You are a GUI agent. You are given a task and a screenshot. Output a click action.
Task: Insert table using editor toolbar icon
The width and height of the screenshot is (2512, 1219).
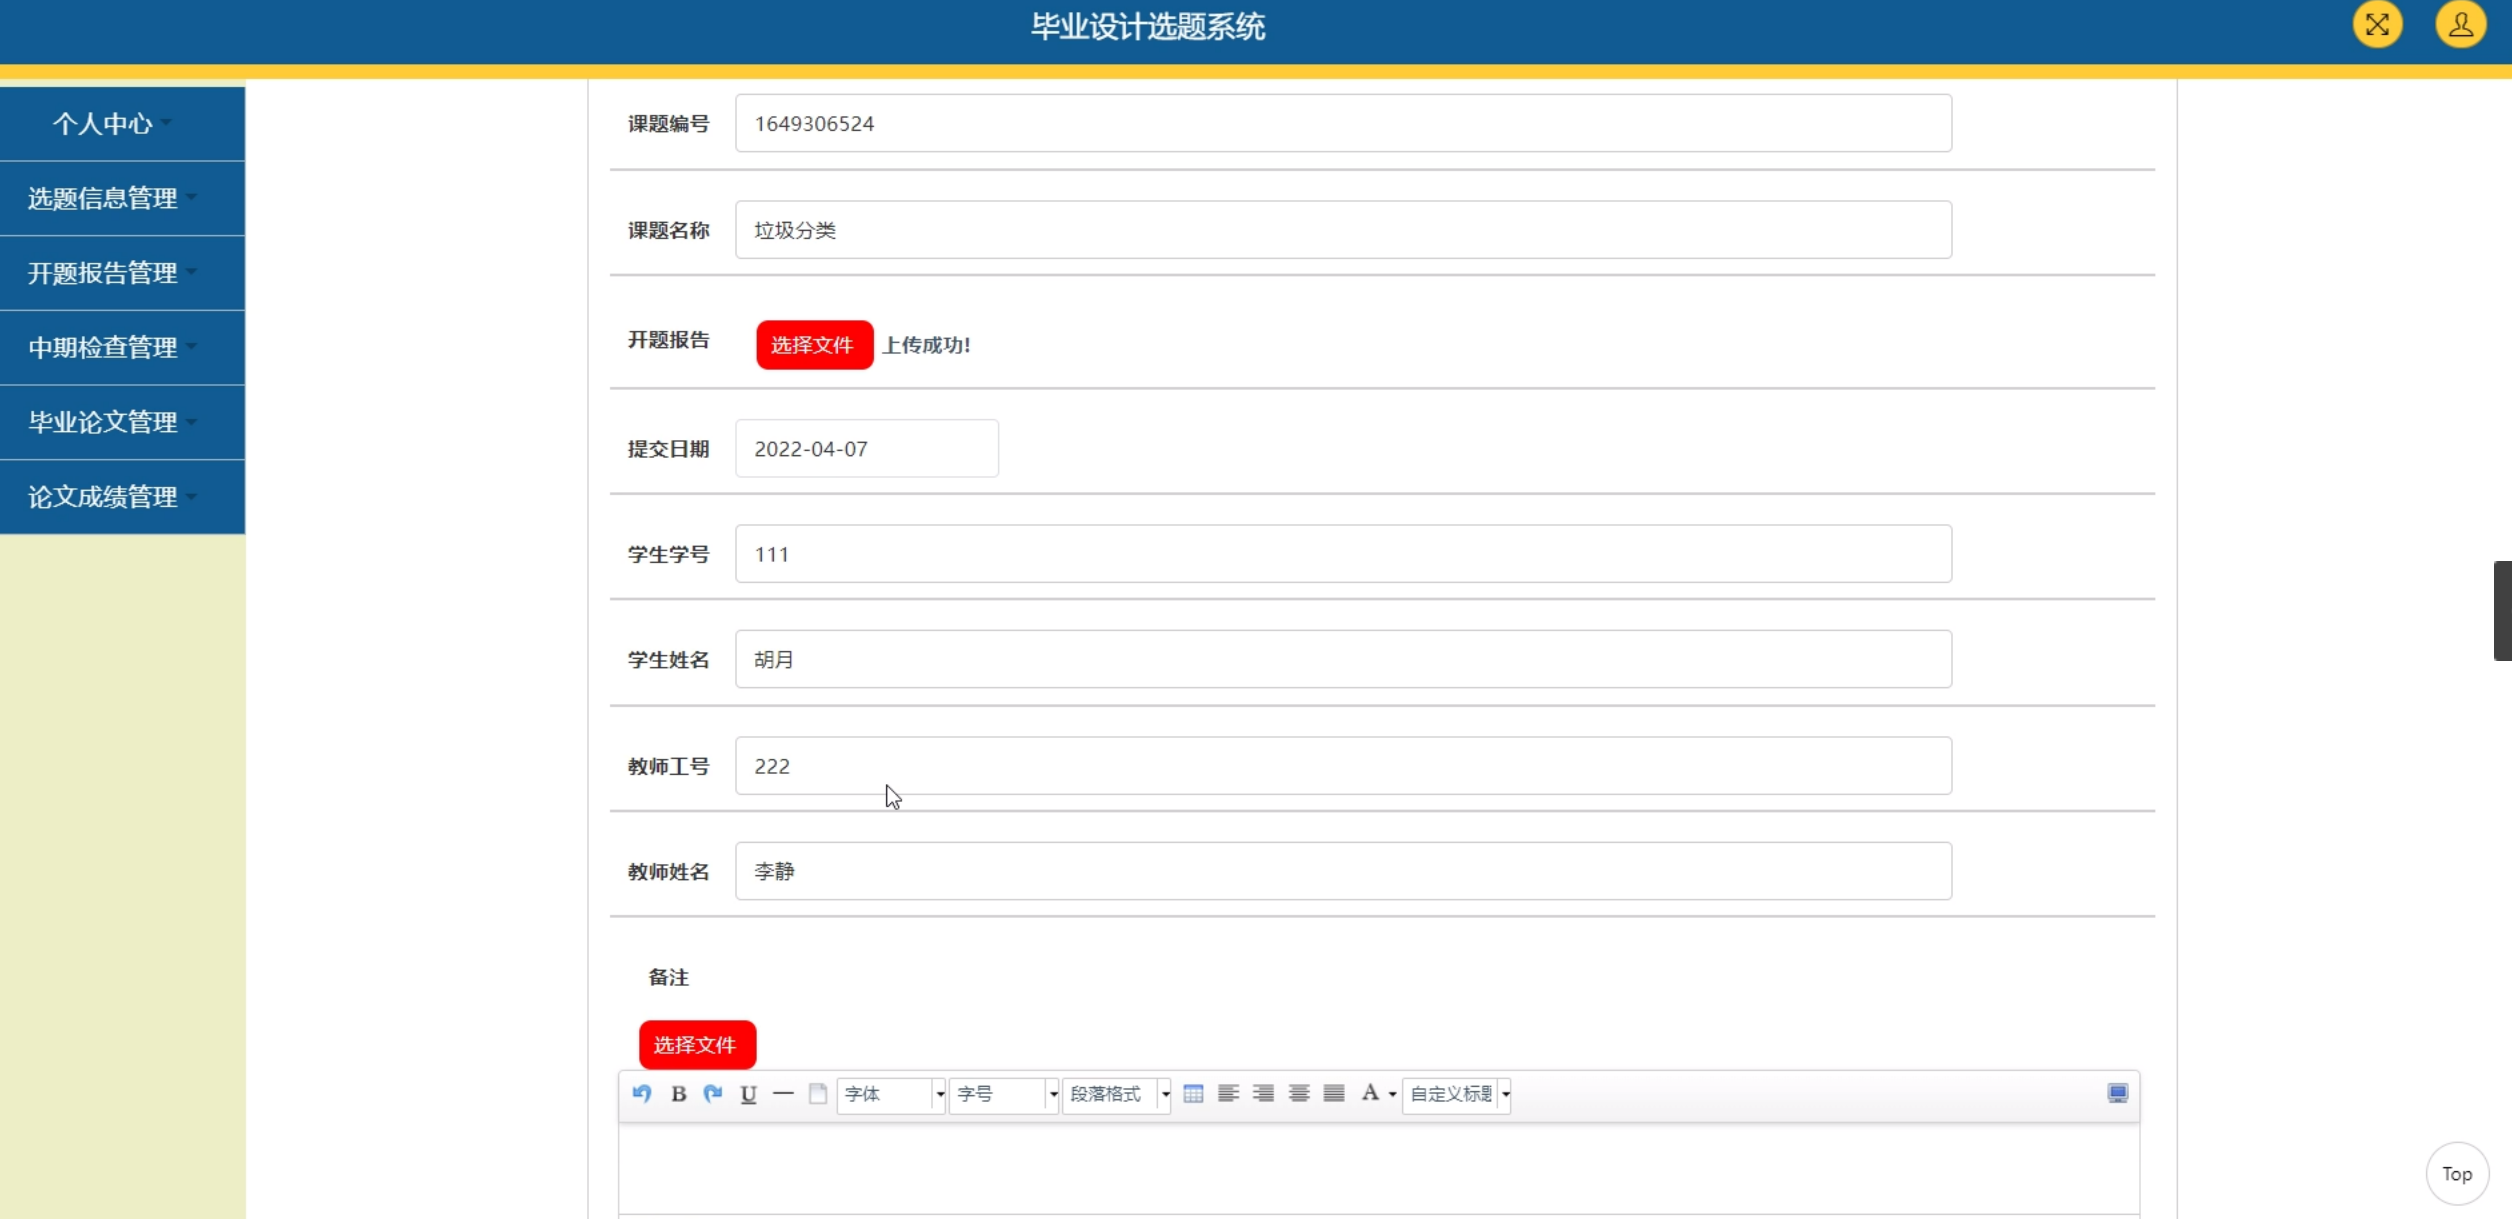(x=1193, y=1093)
